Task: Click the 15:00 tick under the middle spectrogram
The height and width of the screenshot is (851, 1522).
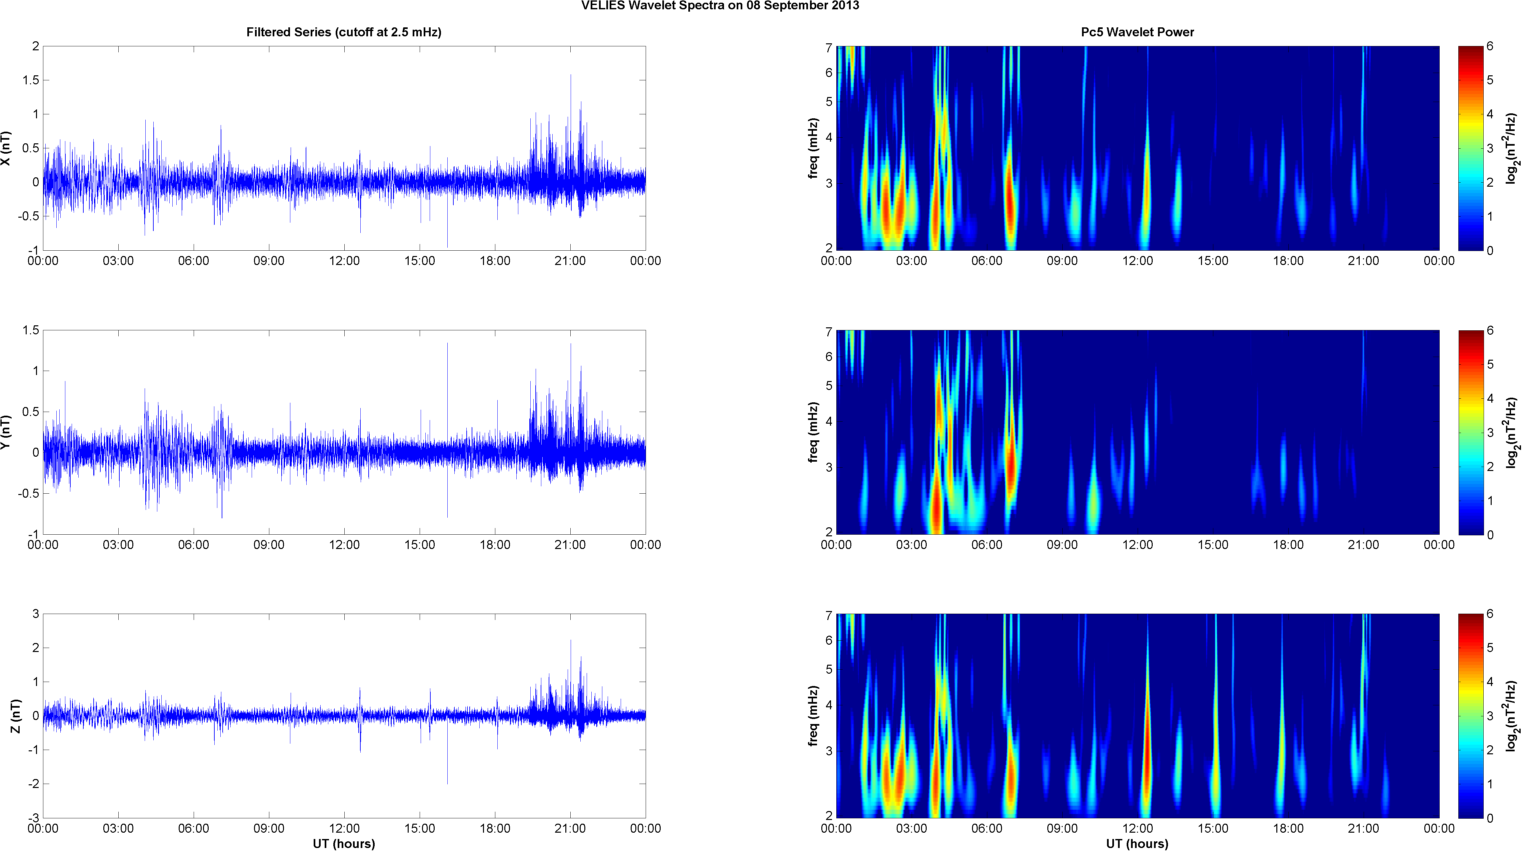Action: [1213, 545]
